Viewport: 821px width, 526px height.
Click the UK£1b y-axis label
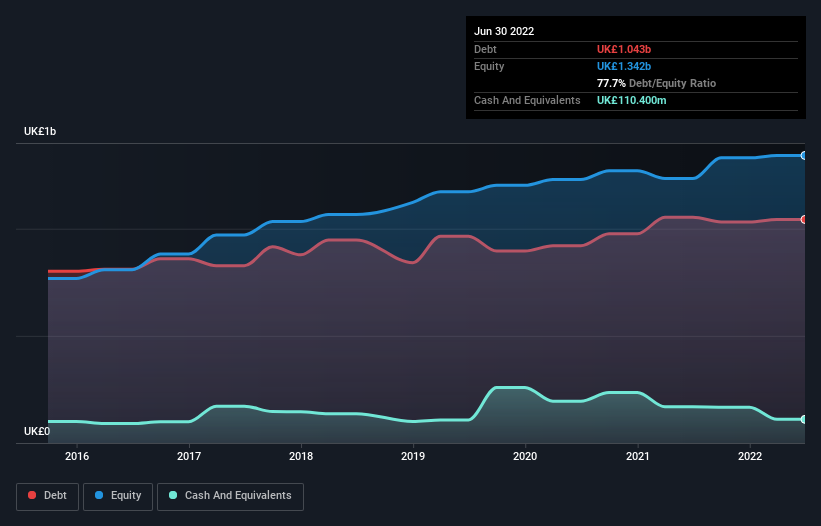click(x=40, y=131)
